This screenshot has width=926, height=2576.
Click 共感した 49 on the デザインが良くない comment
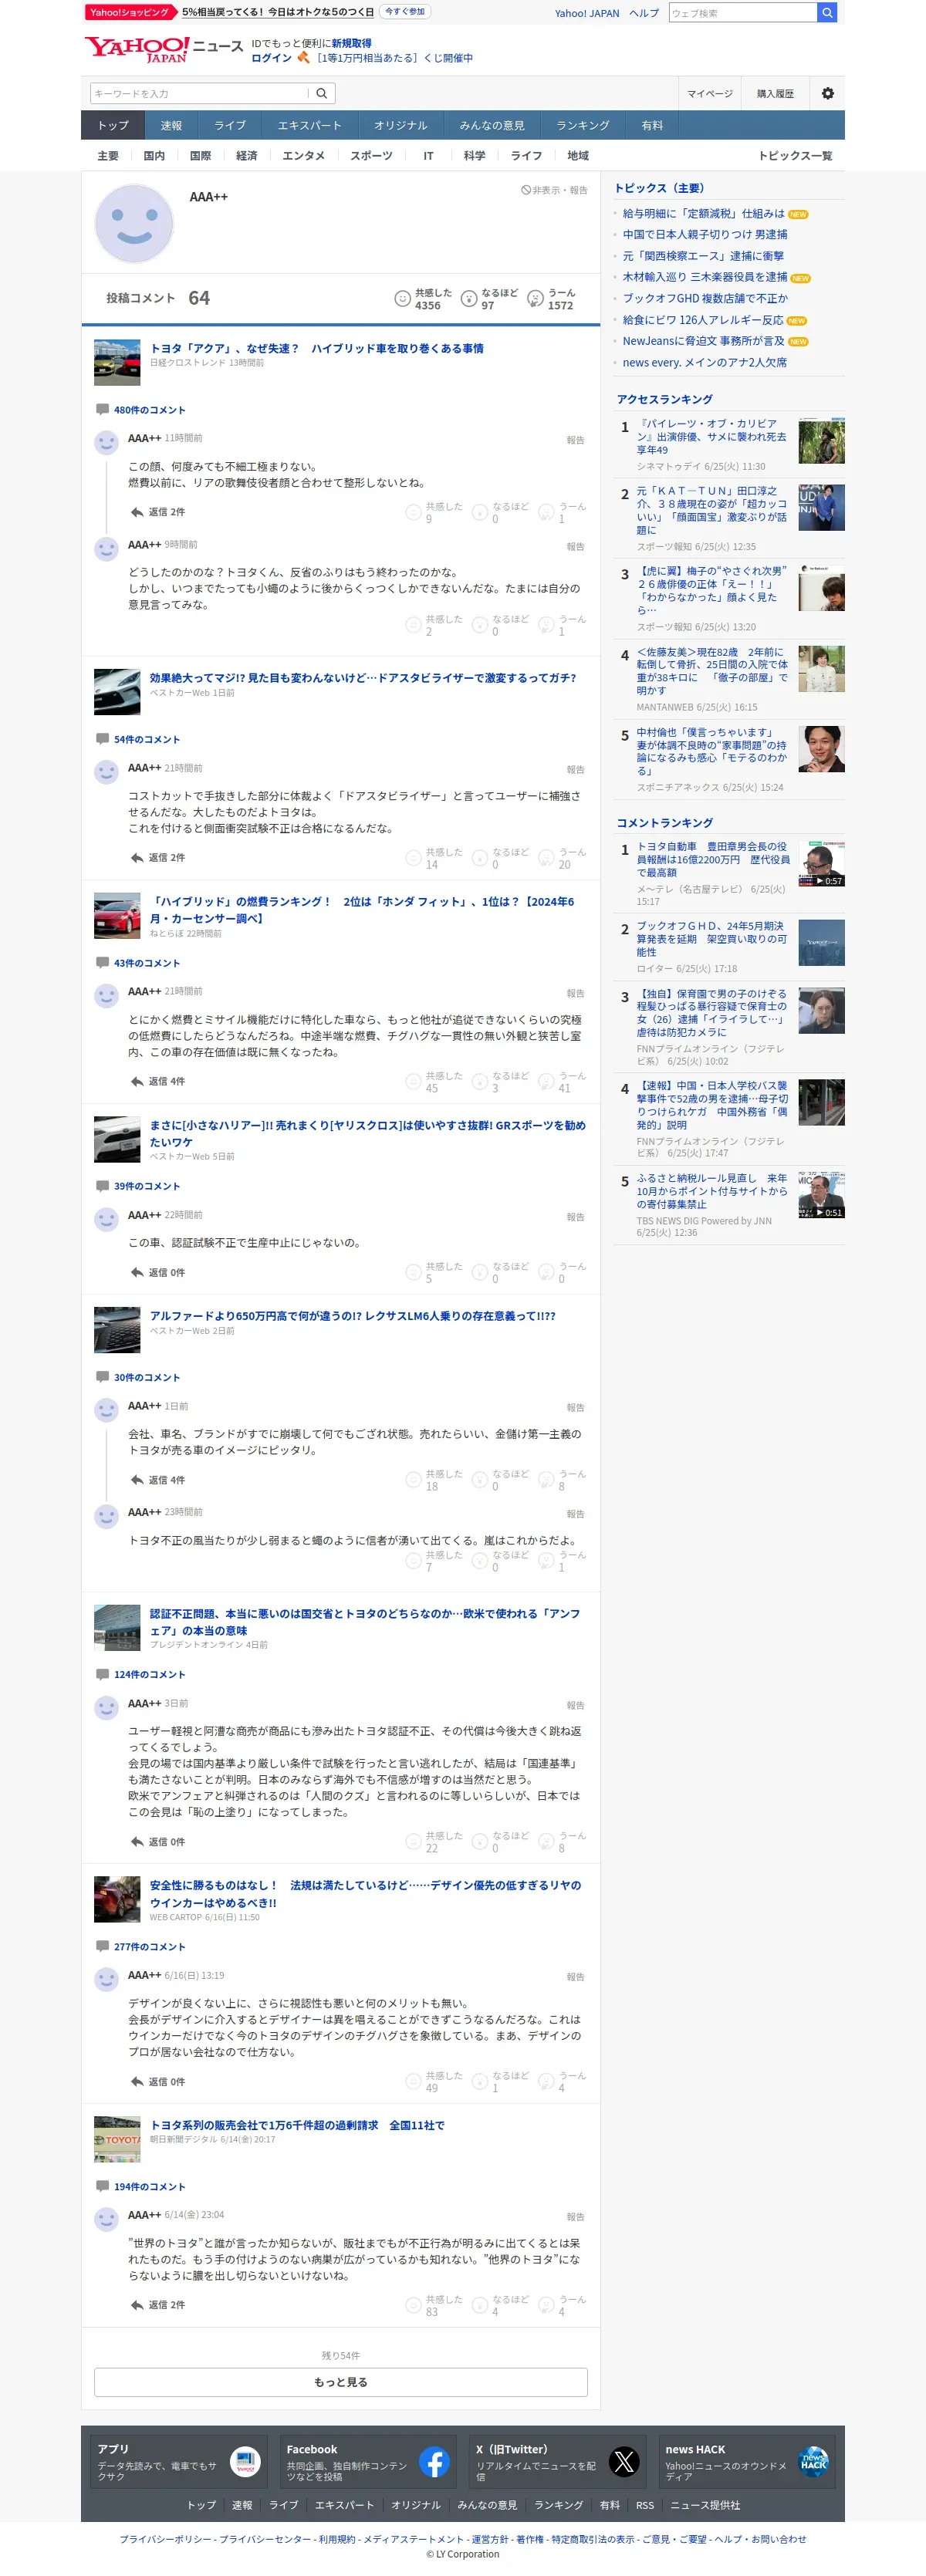point(434,2082)
